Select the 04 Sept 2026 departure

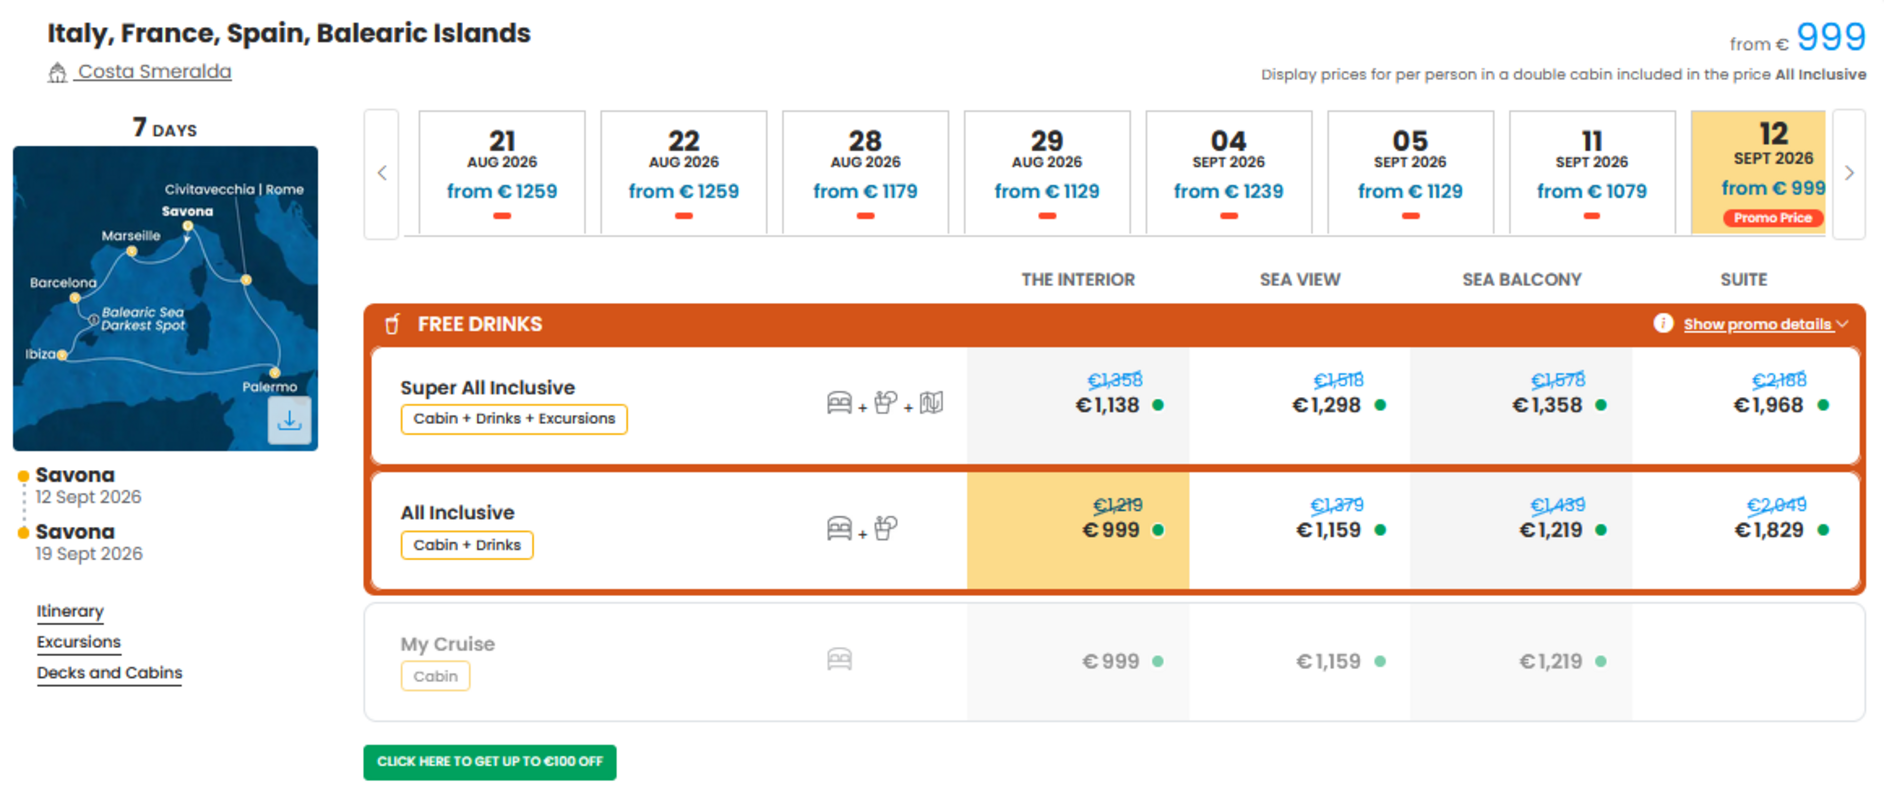(1229, 173)
